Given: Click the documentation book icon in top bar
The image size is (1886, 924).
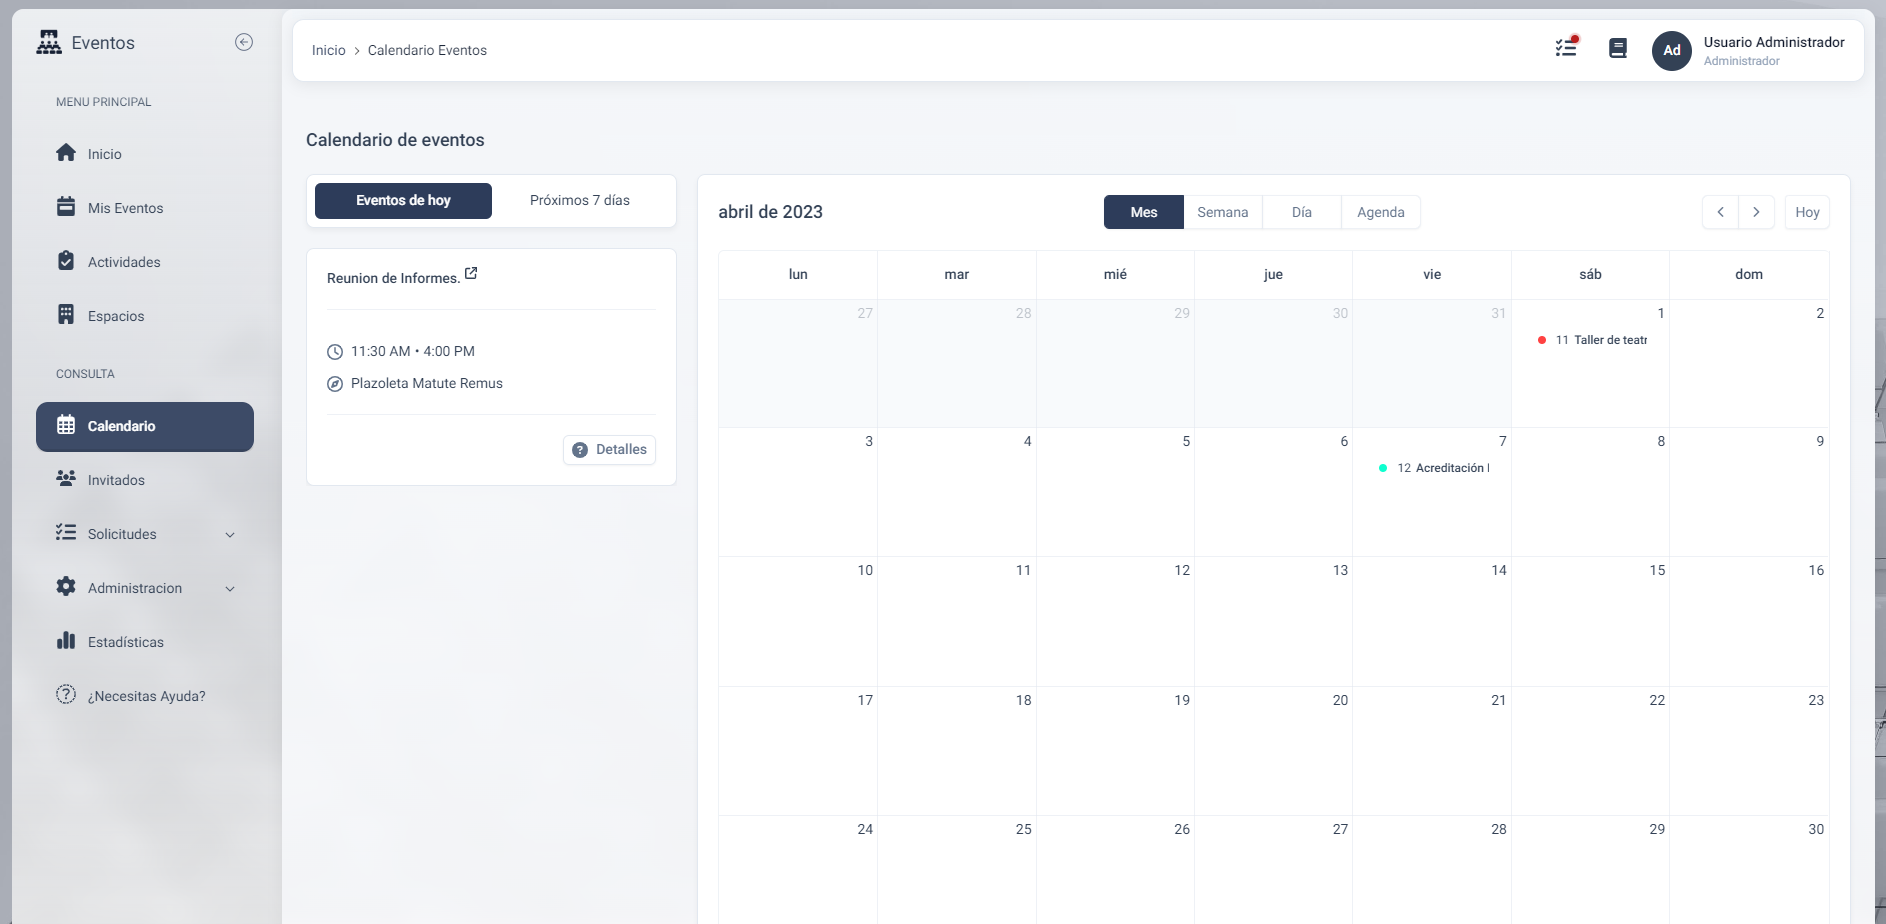Looking at the screenshot, I should [x=1617, y=47].
